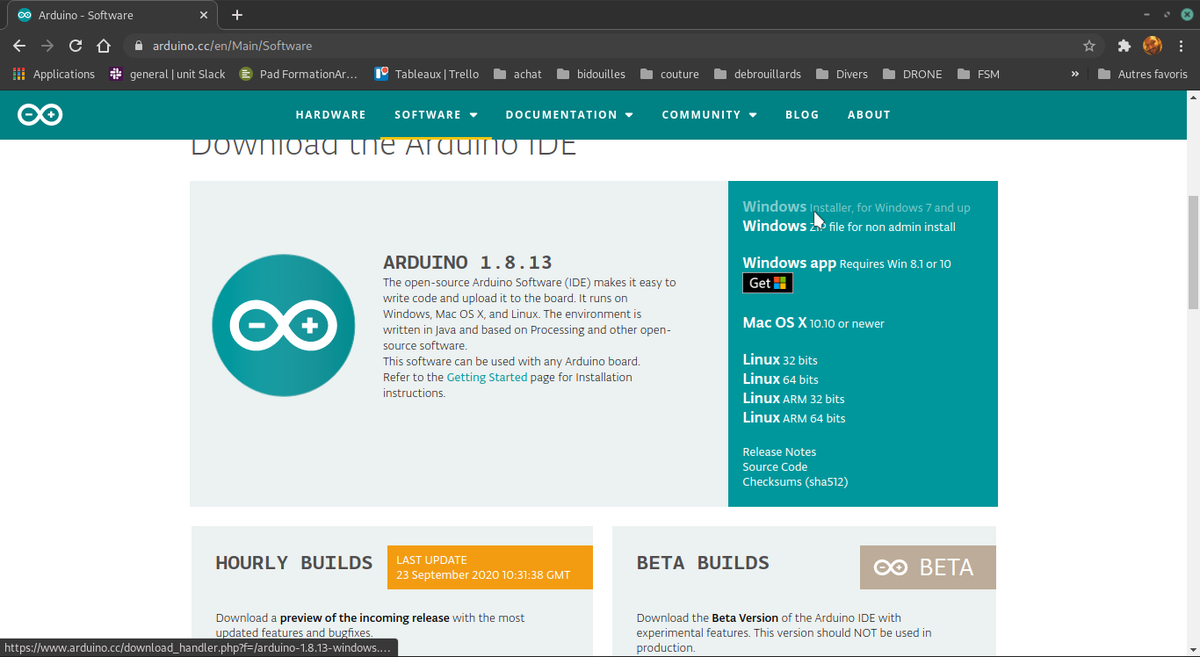Click the Arduino infinity logo in the navigation bar
Image resolution: width=1200 pixels, height=657 pixels.
(40, 114)
